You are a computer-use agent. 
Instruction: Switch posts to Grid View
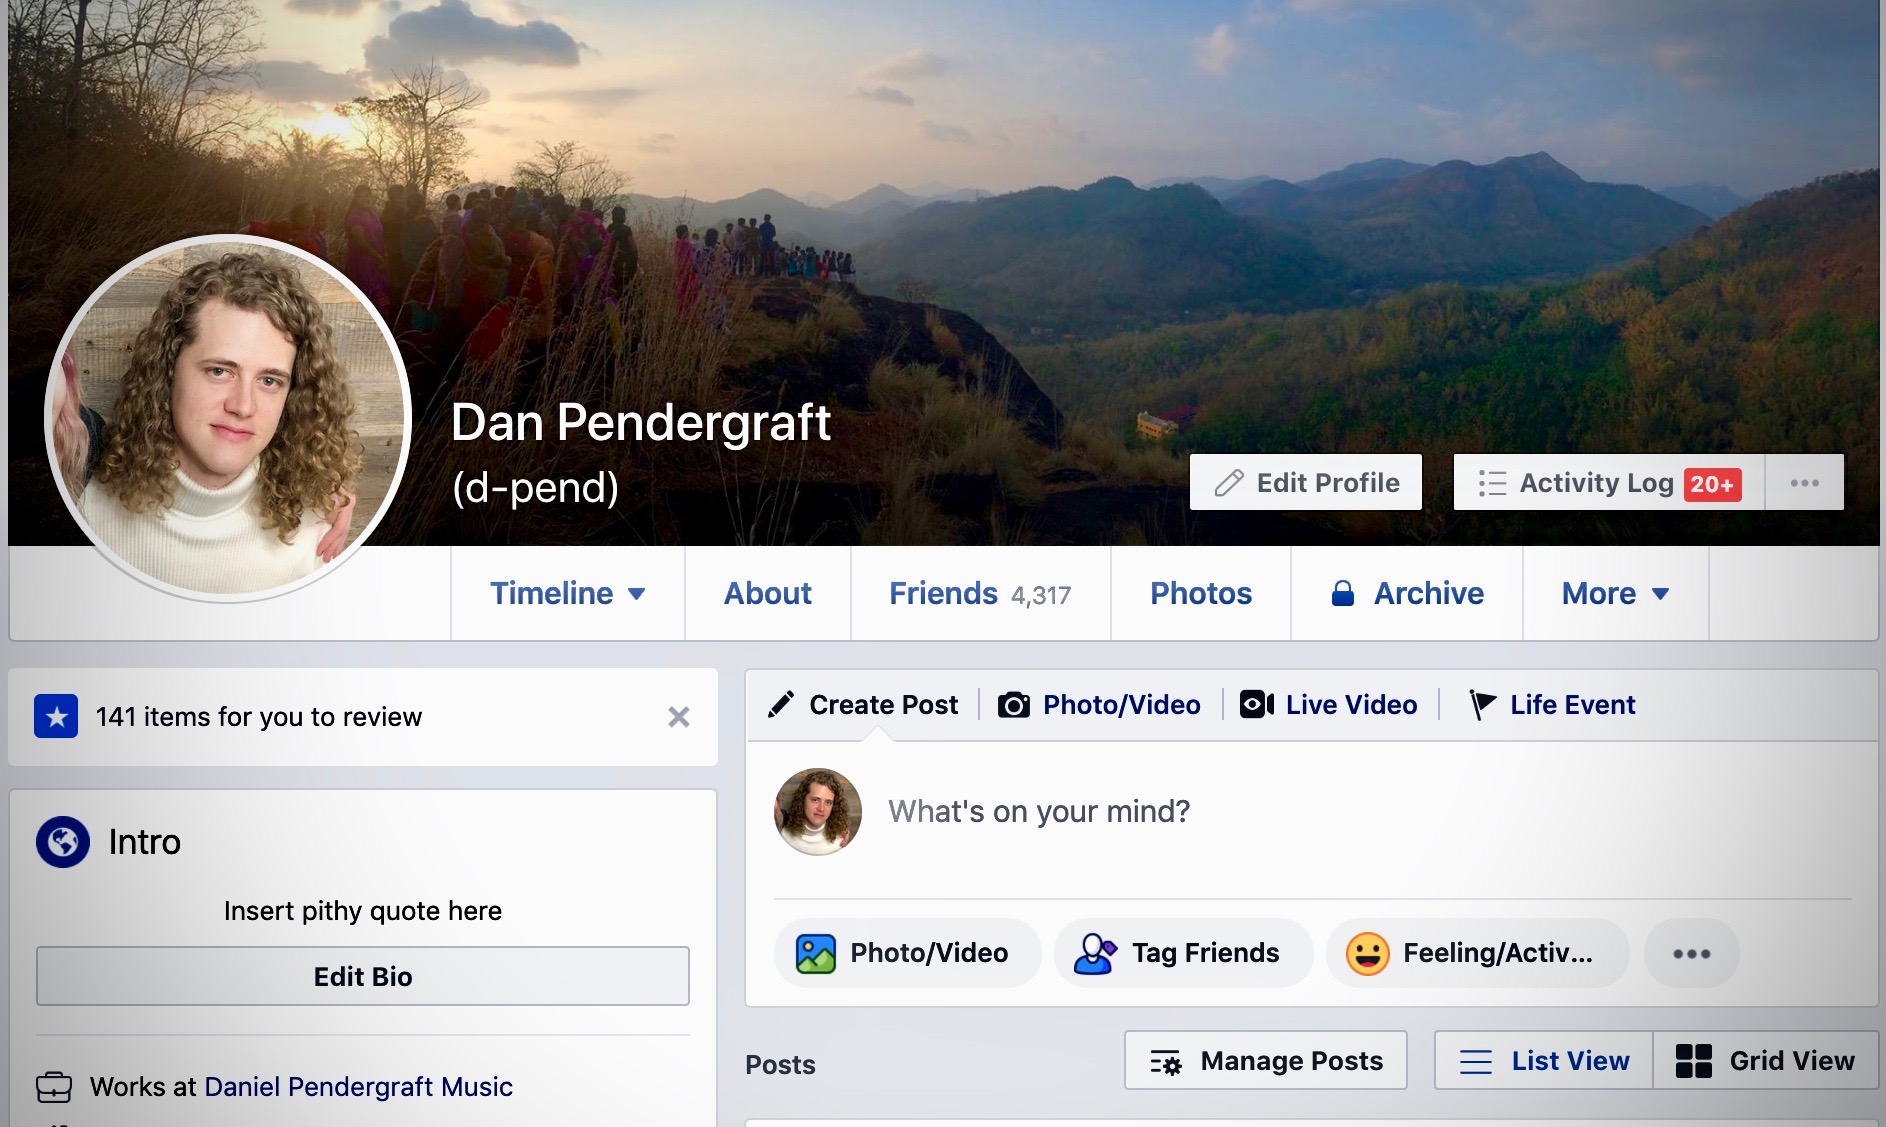click(1765, 1060)
